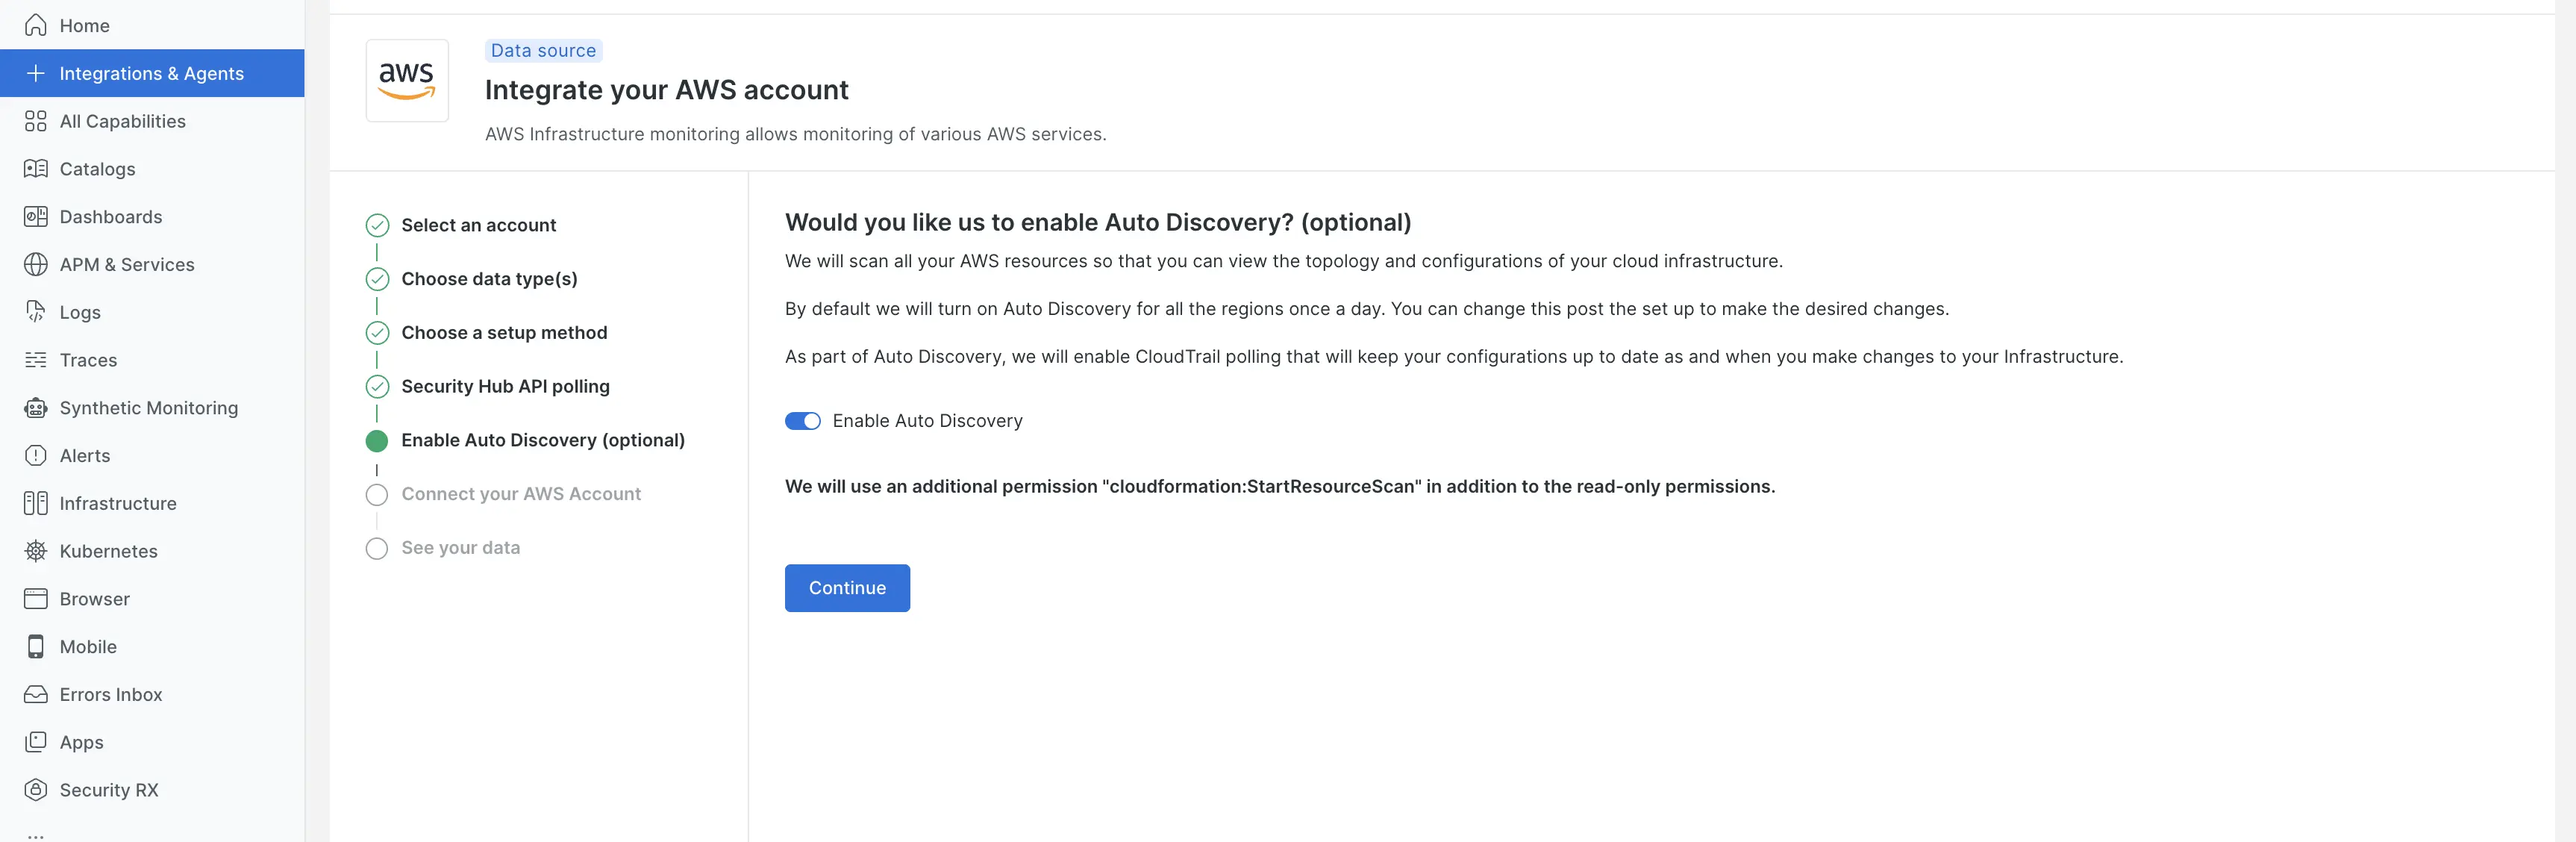Open Integrations & Agents in sidebar
Viewport: 2576px width, 842px height.
152,73
